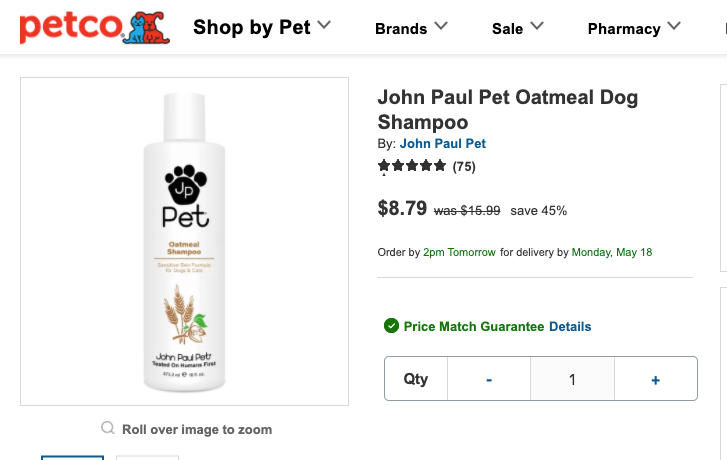Click the Petco wordmark logo

coord(68,27)
